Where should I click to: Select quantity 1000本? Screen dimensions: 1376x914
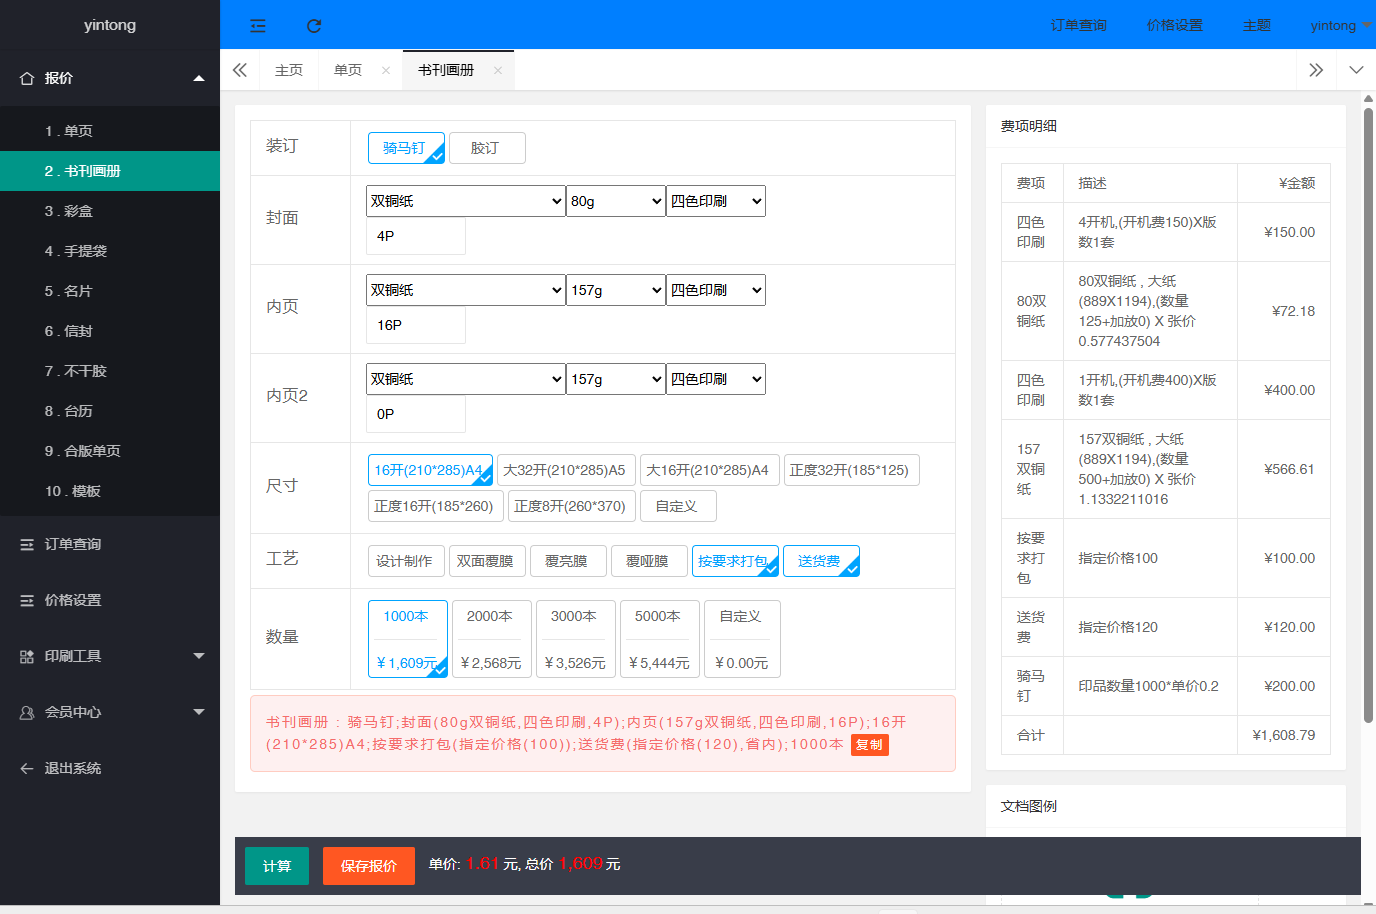click(x=408, y=639)
